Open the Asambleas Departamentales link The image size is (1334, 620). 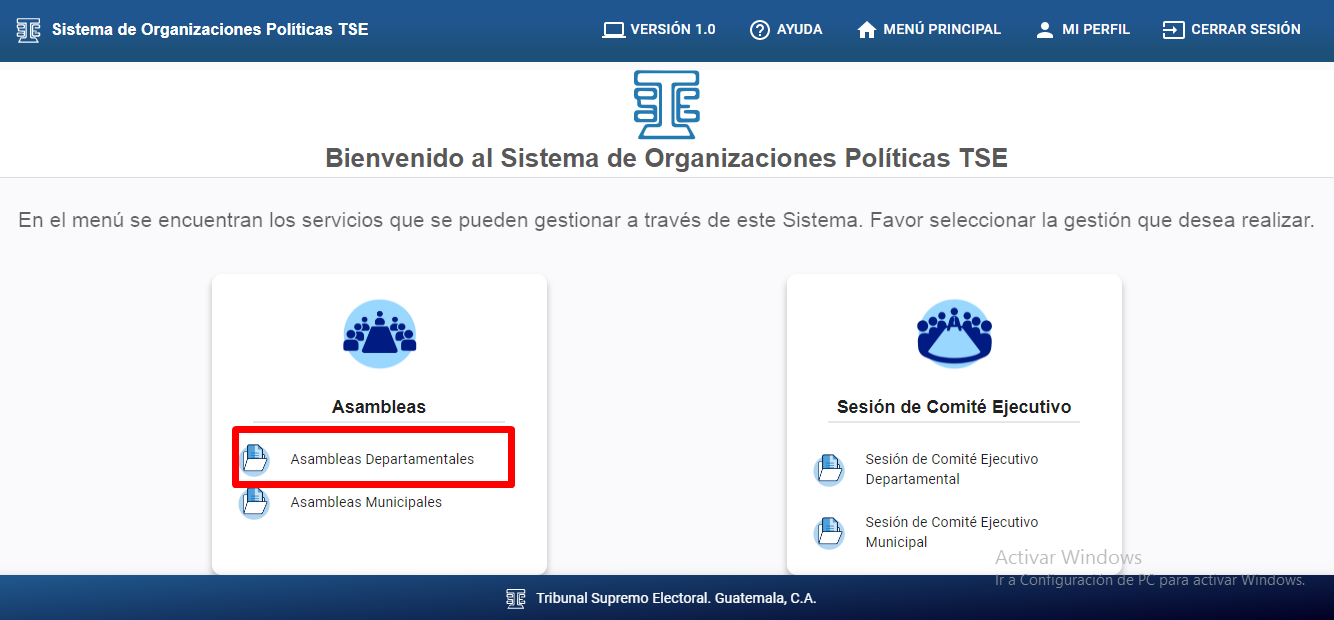(382, 459)
